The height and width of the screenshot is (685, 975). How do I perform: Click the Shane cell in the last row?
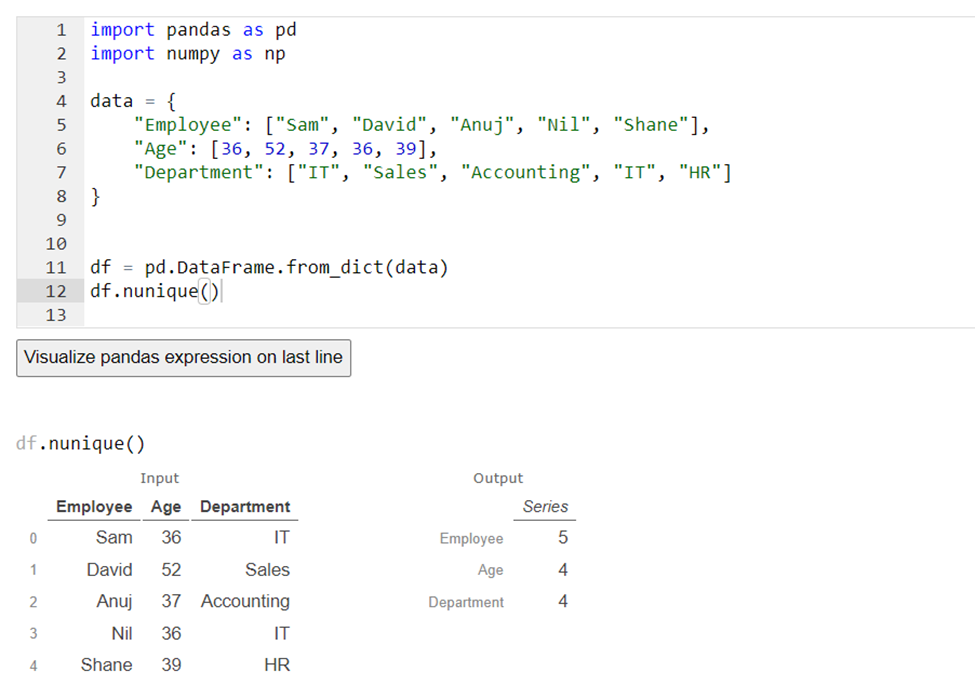click(106, 665)
